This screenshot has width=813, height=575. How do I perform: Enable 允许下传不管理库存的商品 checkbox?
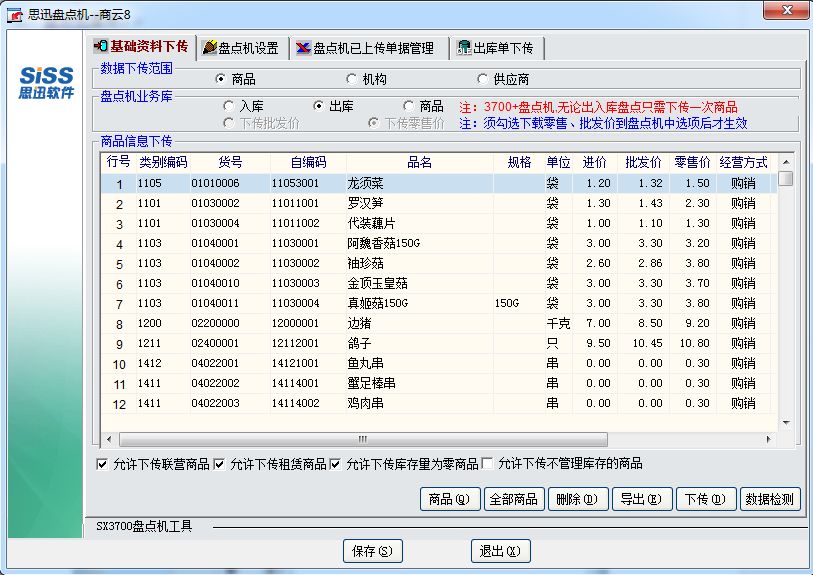pos(488,464)
